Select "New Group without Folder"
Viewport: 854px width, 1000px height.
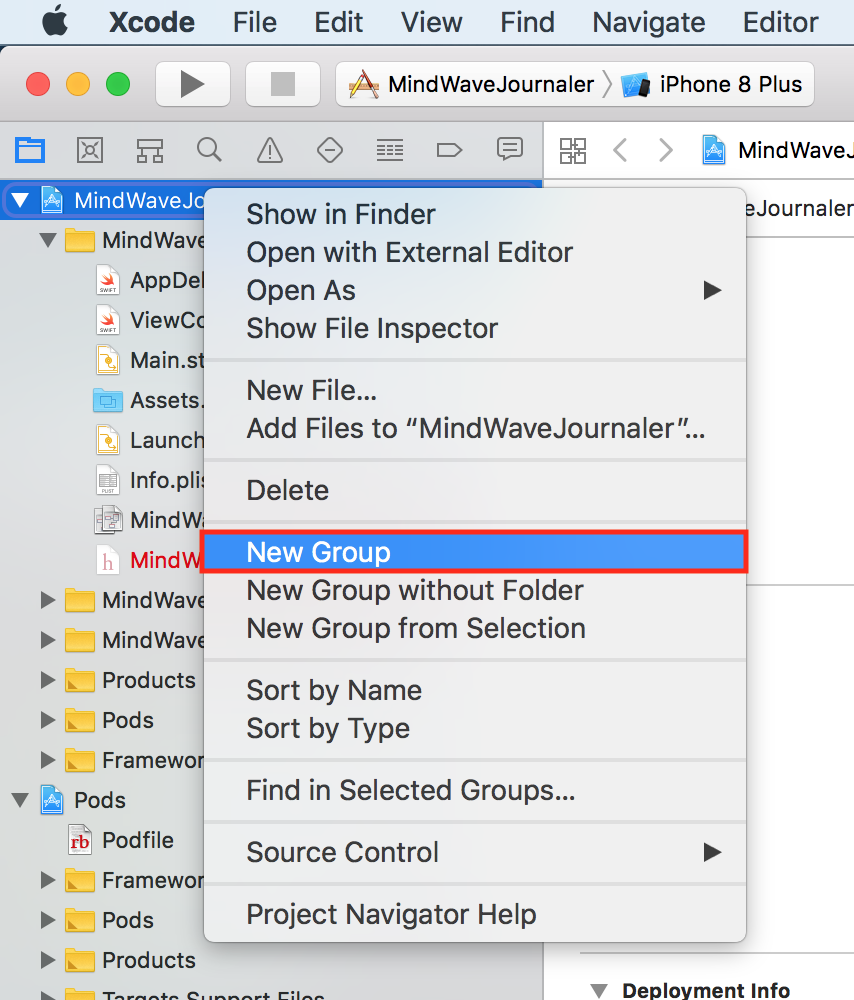[x=414, y=590]
